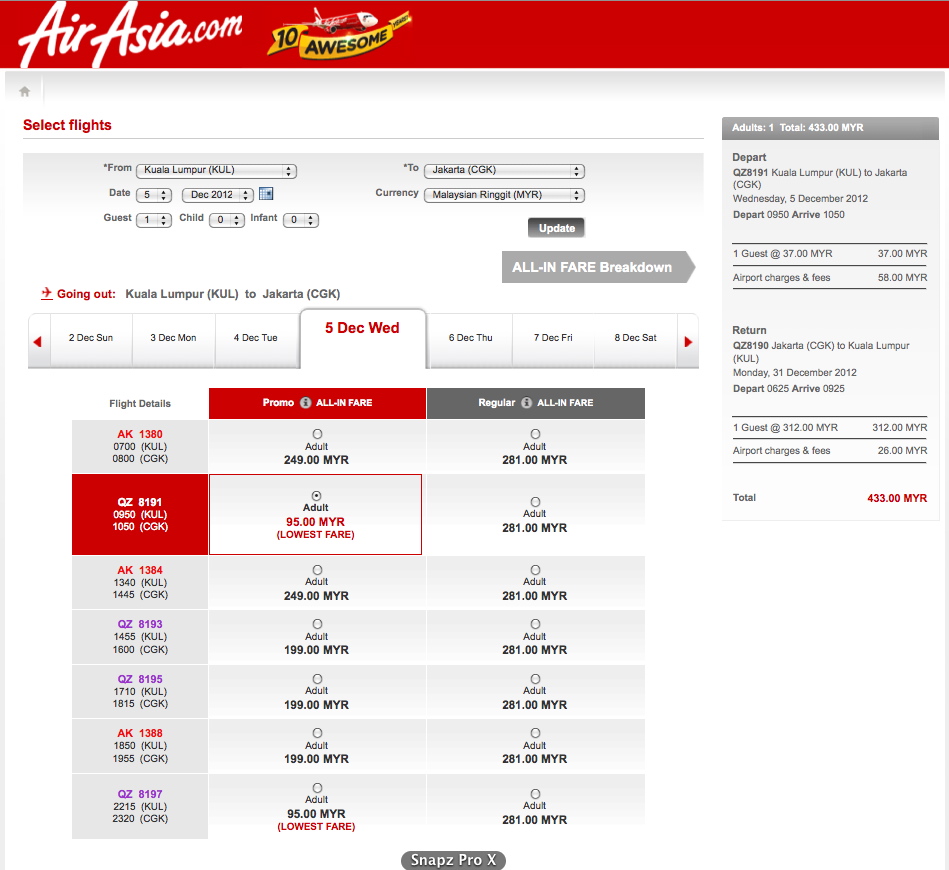The width and height of the screenshot is (949, 870).
Task: Select AK 1384 promo fare radio button
Action: (317, 570)
